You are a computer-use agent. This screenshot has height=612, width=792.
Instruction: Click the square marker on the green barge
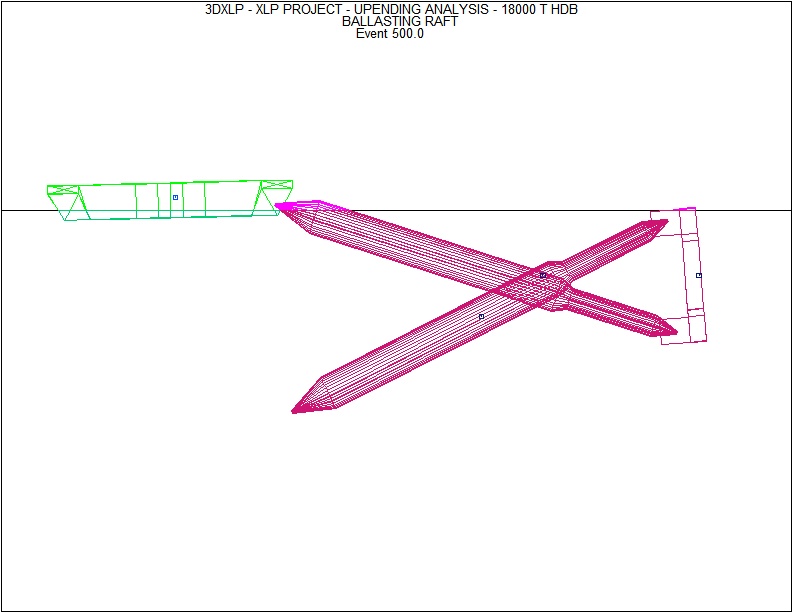click(175, 198)
